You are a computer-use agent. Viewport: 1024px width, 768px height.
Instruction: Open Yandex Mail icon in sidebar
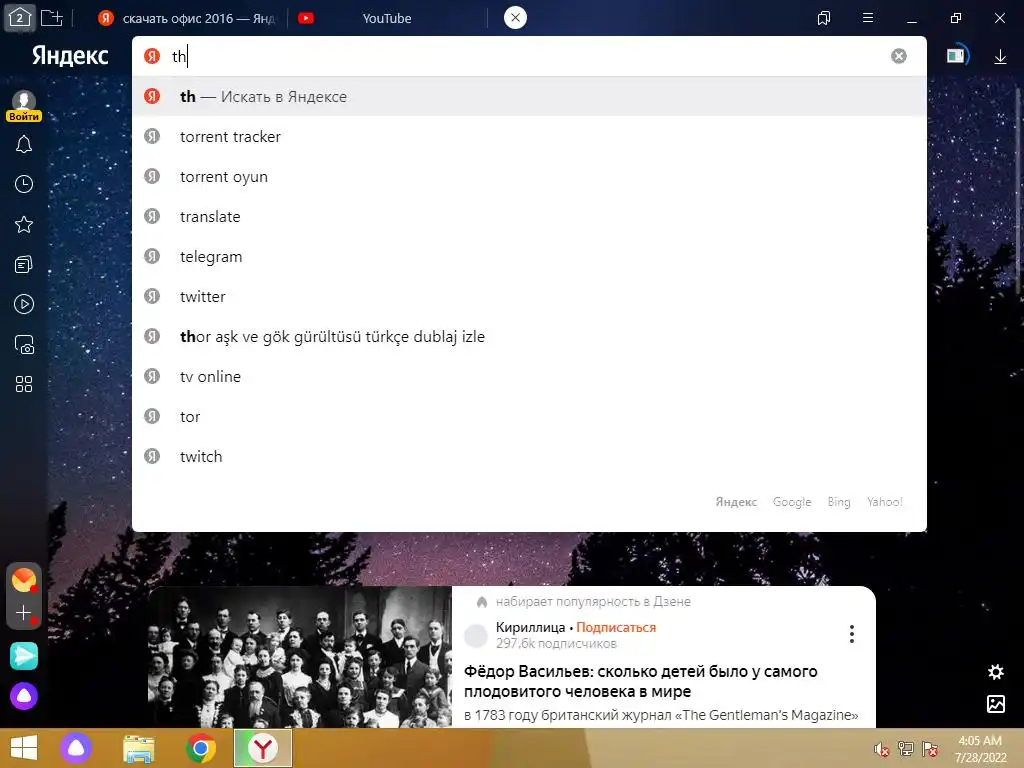click(x=24, y=580)
